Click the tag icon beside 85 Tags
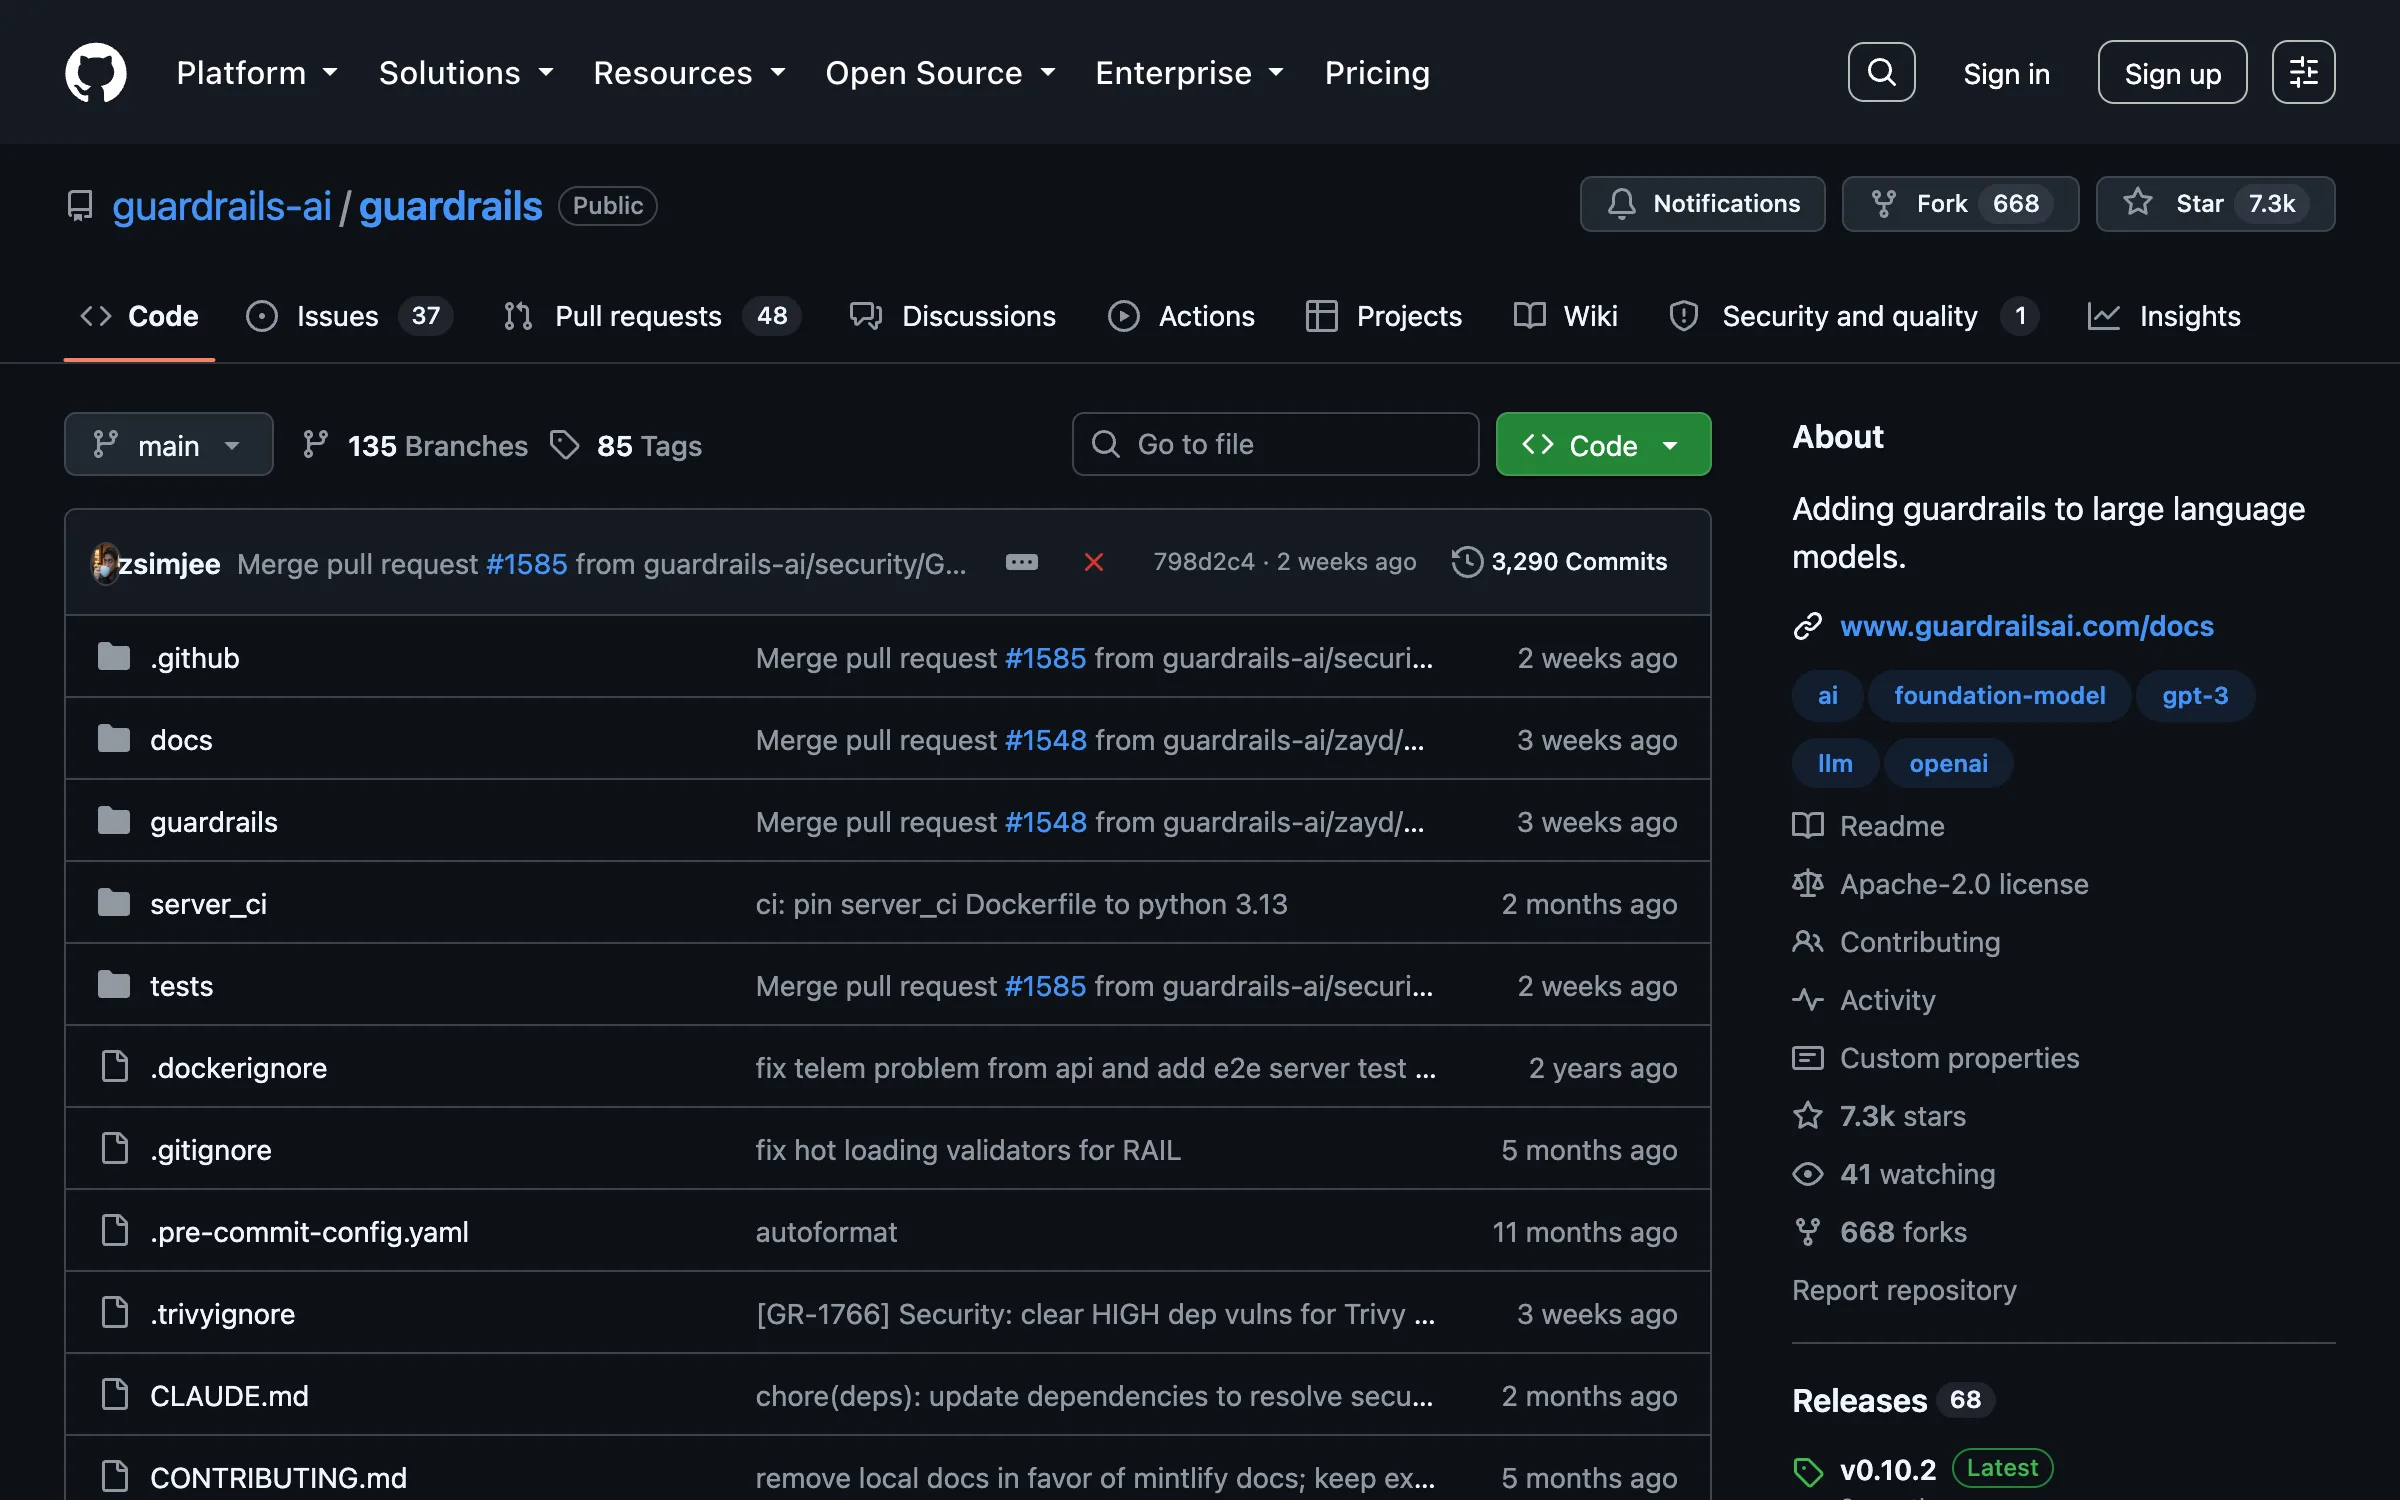The image size is (2400, 1500). point(565,445)
